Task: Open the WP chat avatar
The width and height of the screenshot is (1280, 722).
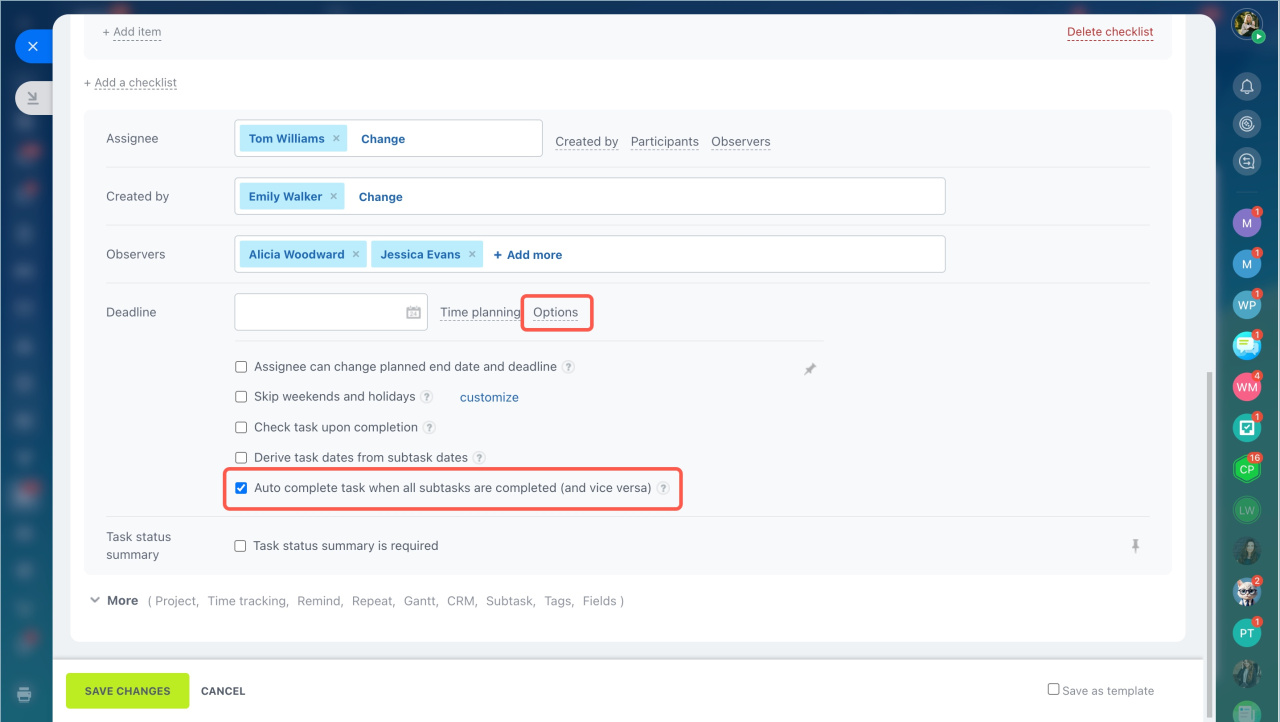Action: [1247, 305]
